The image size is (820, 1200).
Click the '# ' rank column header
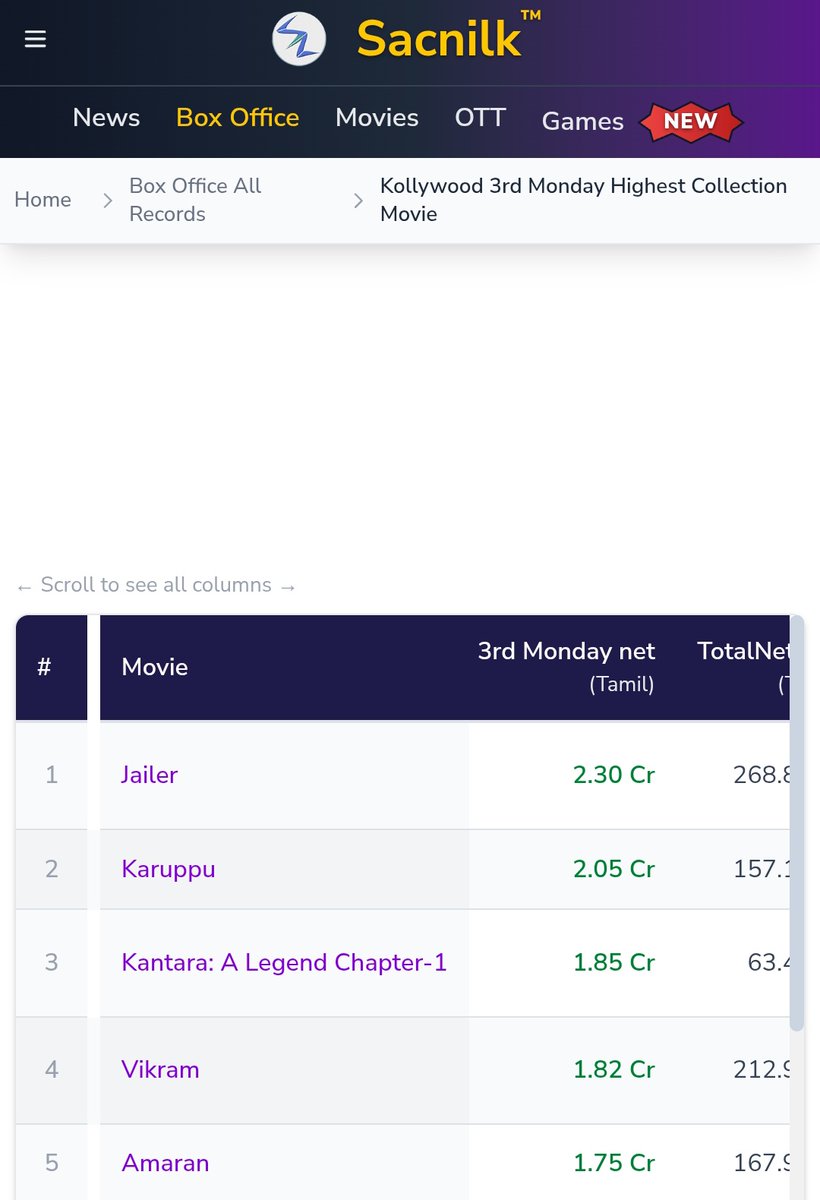[51, 667]
